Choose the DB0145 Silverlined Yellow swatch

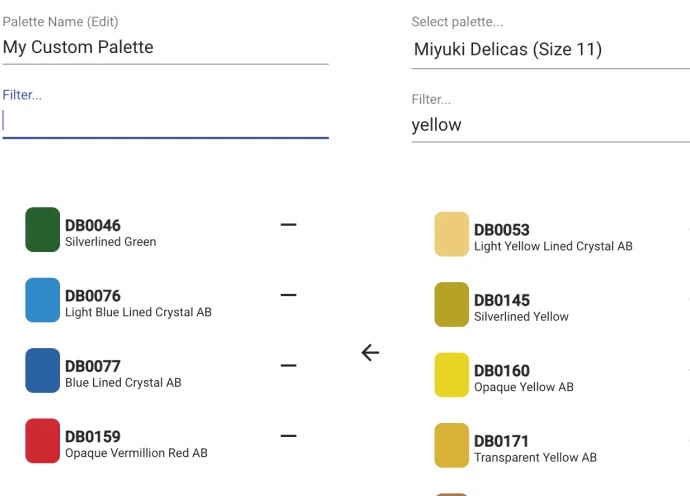click(x=451, y=305)
